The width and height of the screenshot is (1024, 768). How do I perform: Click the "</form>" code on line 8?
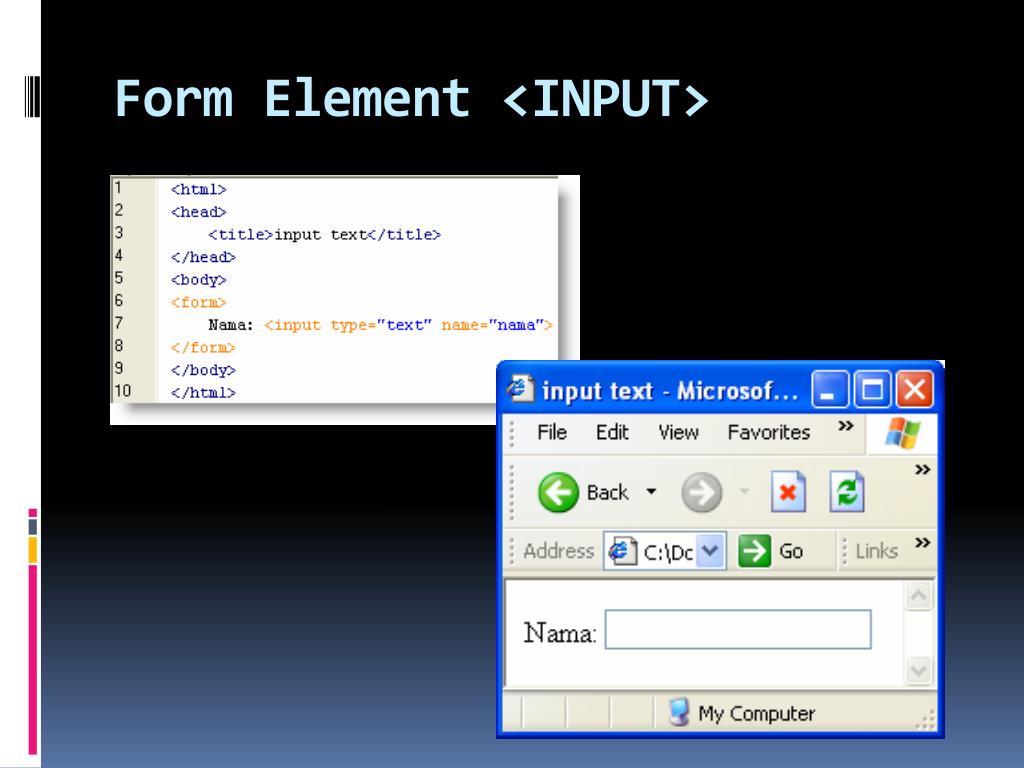(x=203, y=347)
